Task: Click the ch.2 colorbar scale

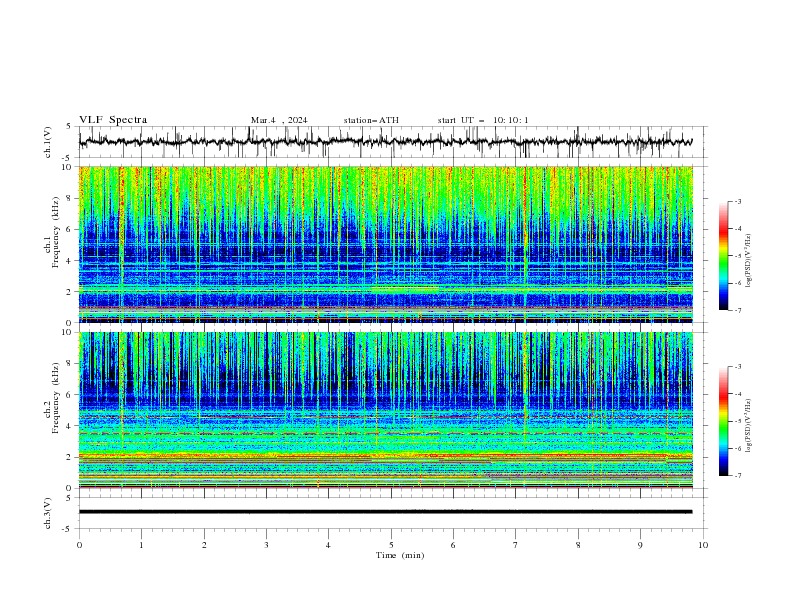Action: tap(723, 421)
